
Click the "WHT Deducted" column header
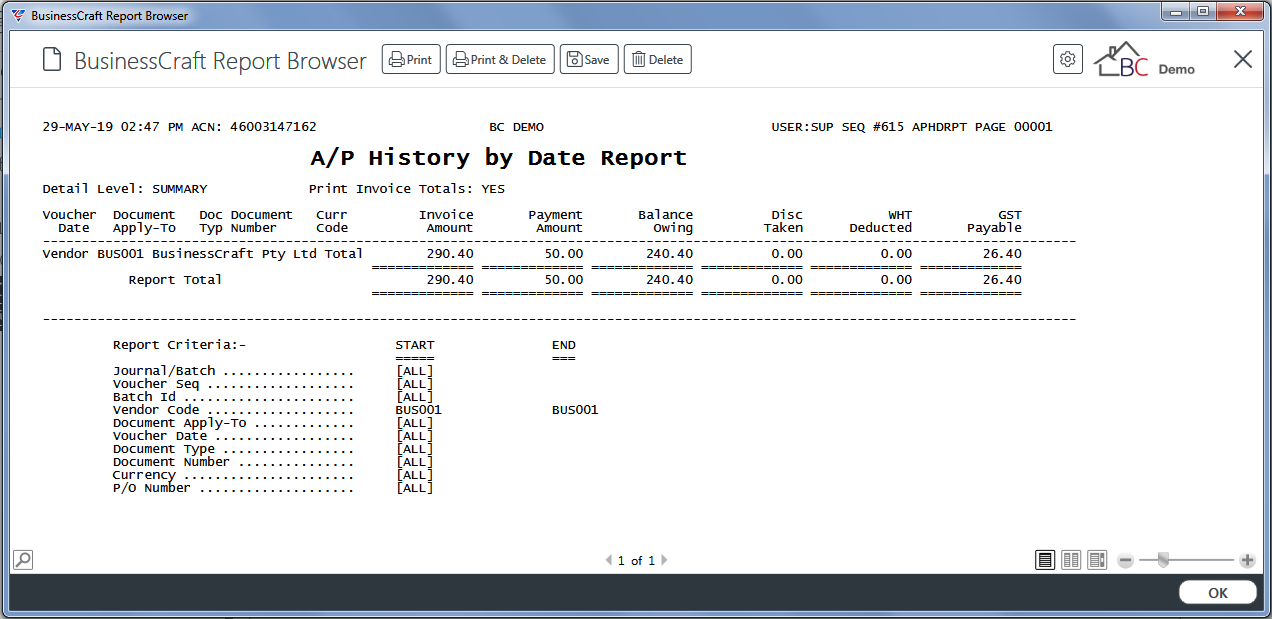[x=881, y=221]
